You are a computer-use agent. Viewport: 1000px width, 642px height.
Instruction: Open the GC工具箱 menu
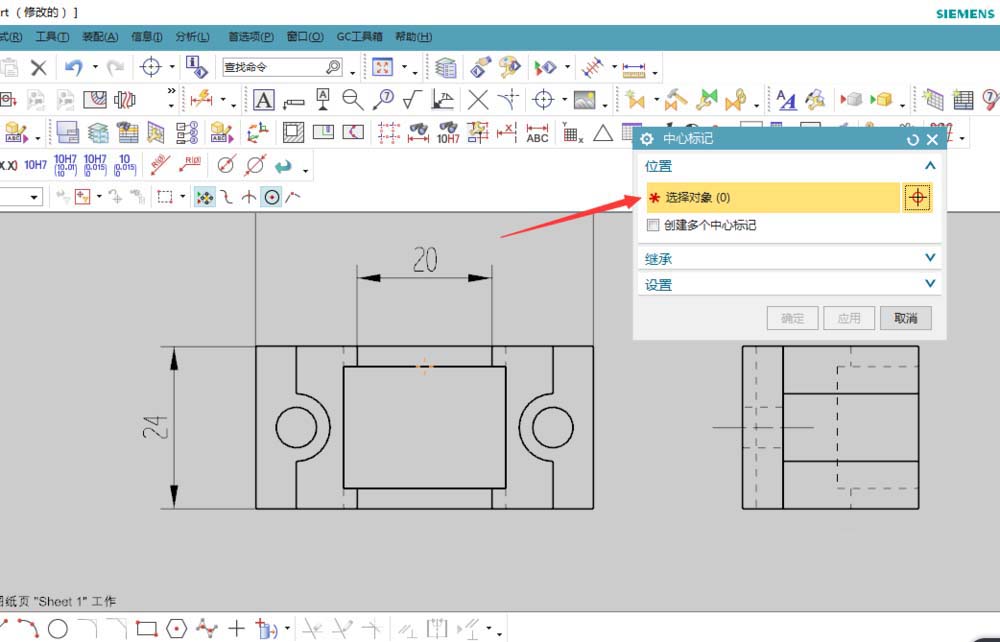359,37
